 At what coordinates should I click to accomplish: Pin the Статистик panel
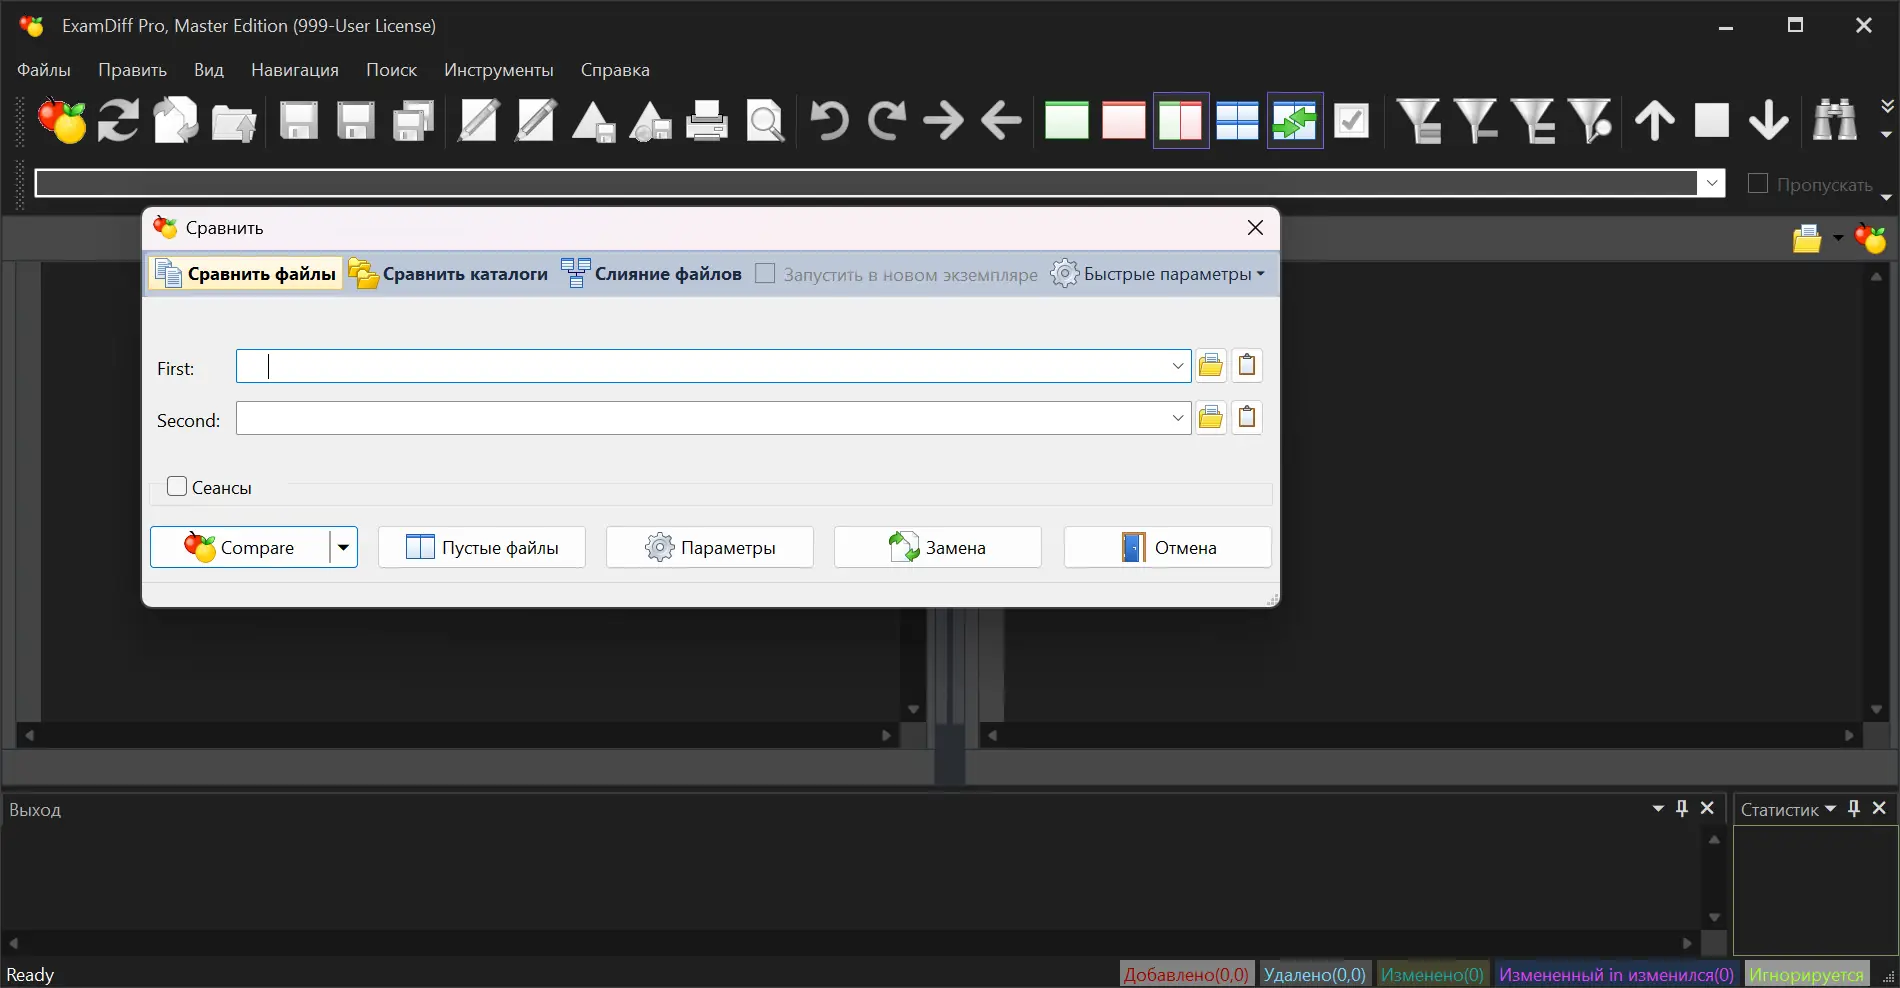pos(1854,808)
